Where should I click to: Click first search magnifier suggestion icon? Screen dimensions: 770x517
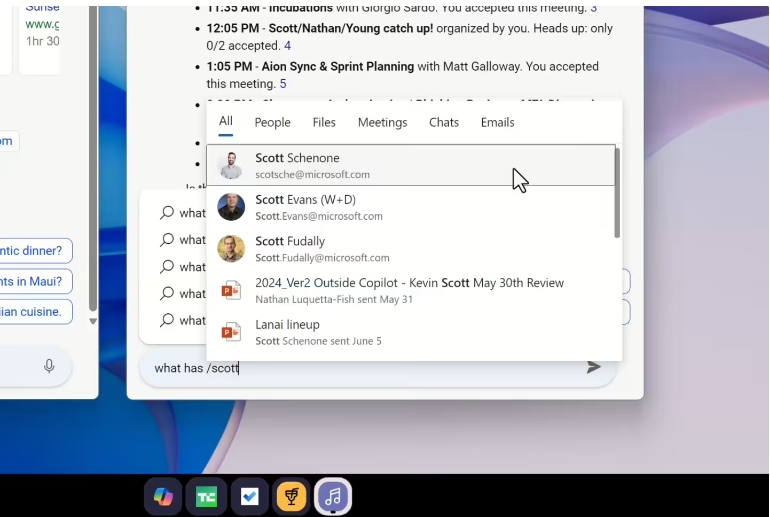167,213
